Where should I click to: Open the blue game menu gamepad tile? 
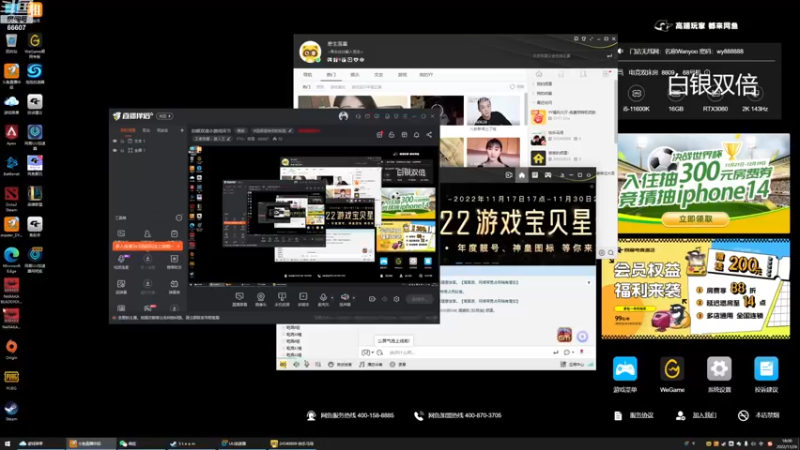[x=625, y=369]
